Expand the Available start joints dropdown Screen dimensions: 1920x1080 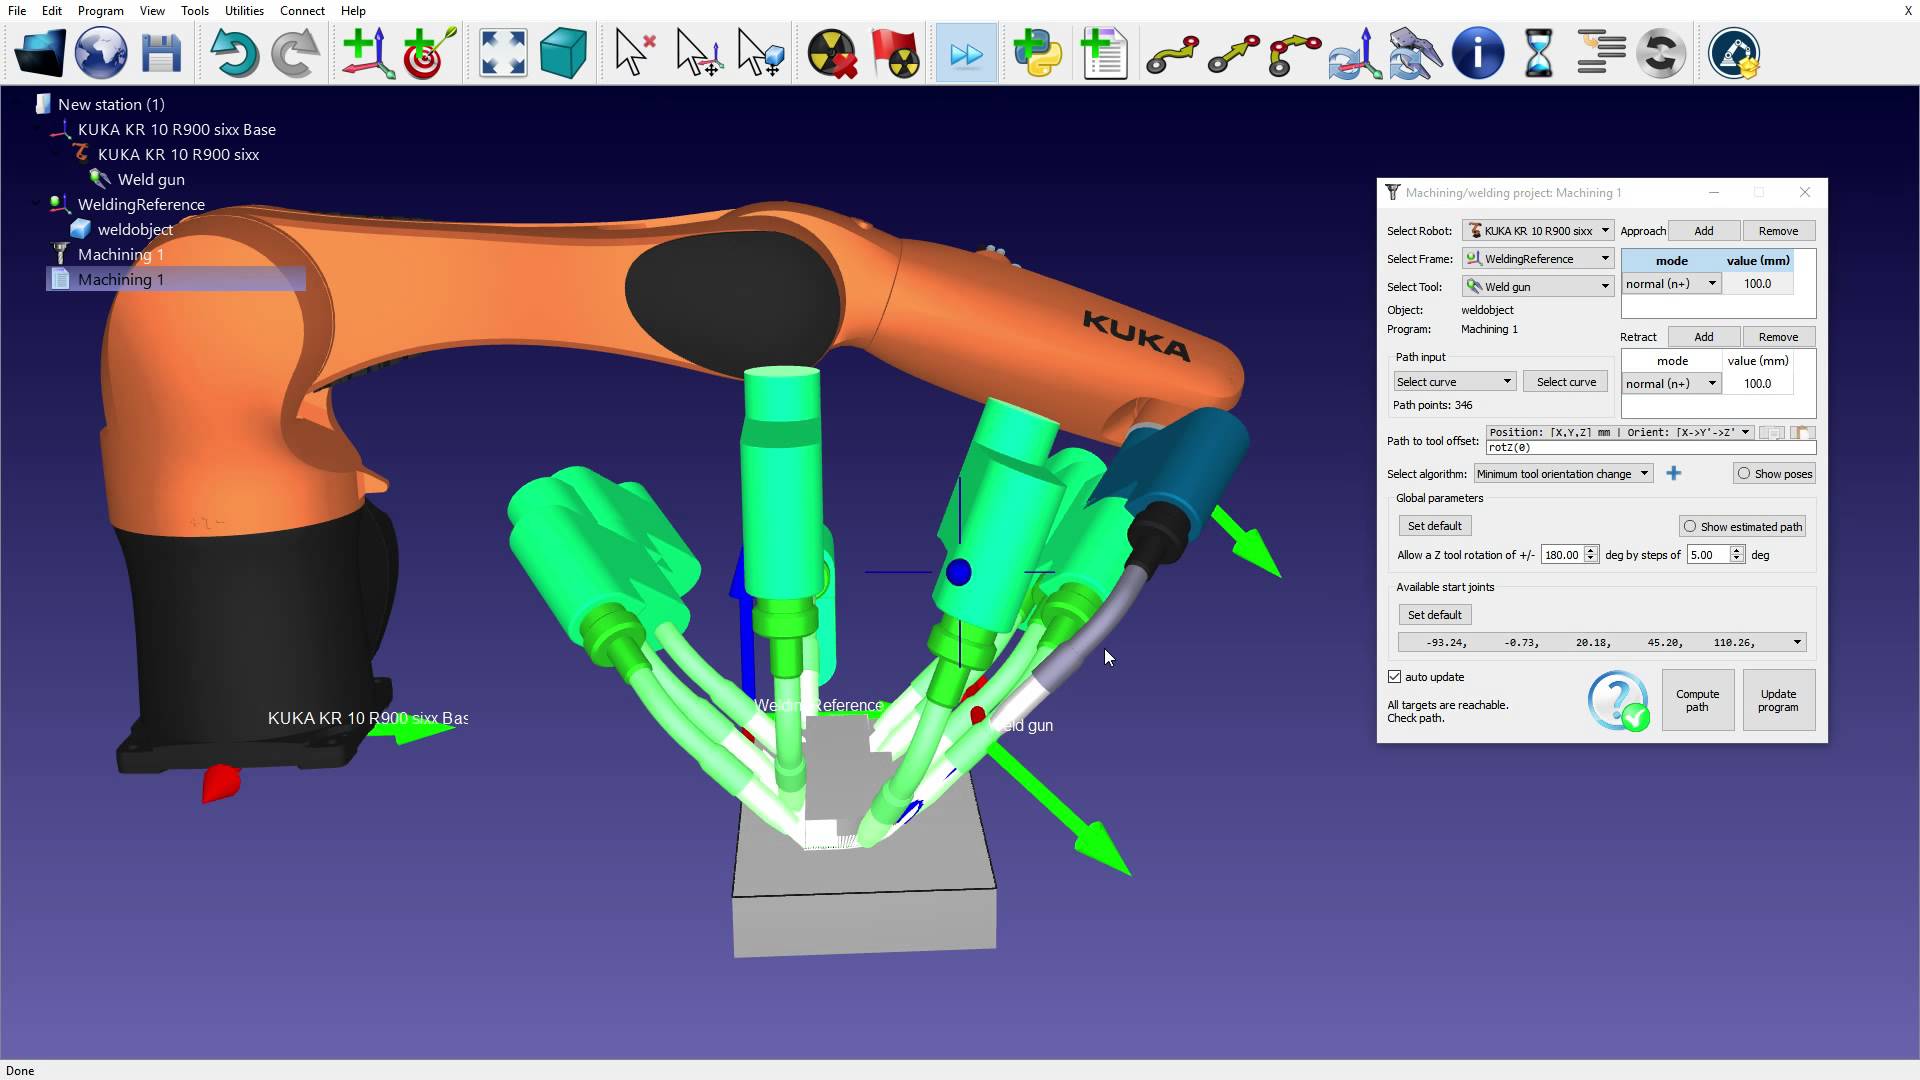pyautogui.click(x=1797, y=643)
